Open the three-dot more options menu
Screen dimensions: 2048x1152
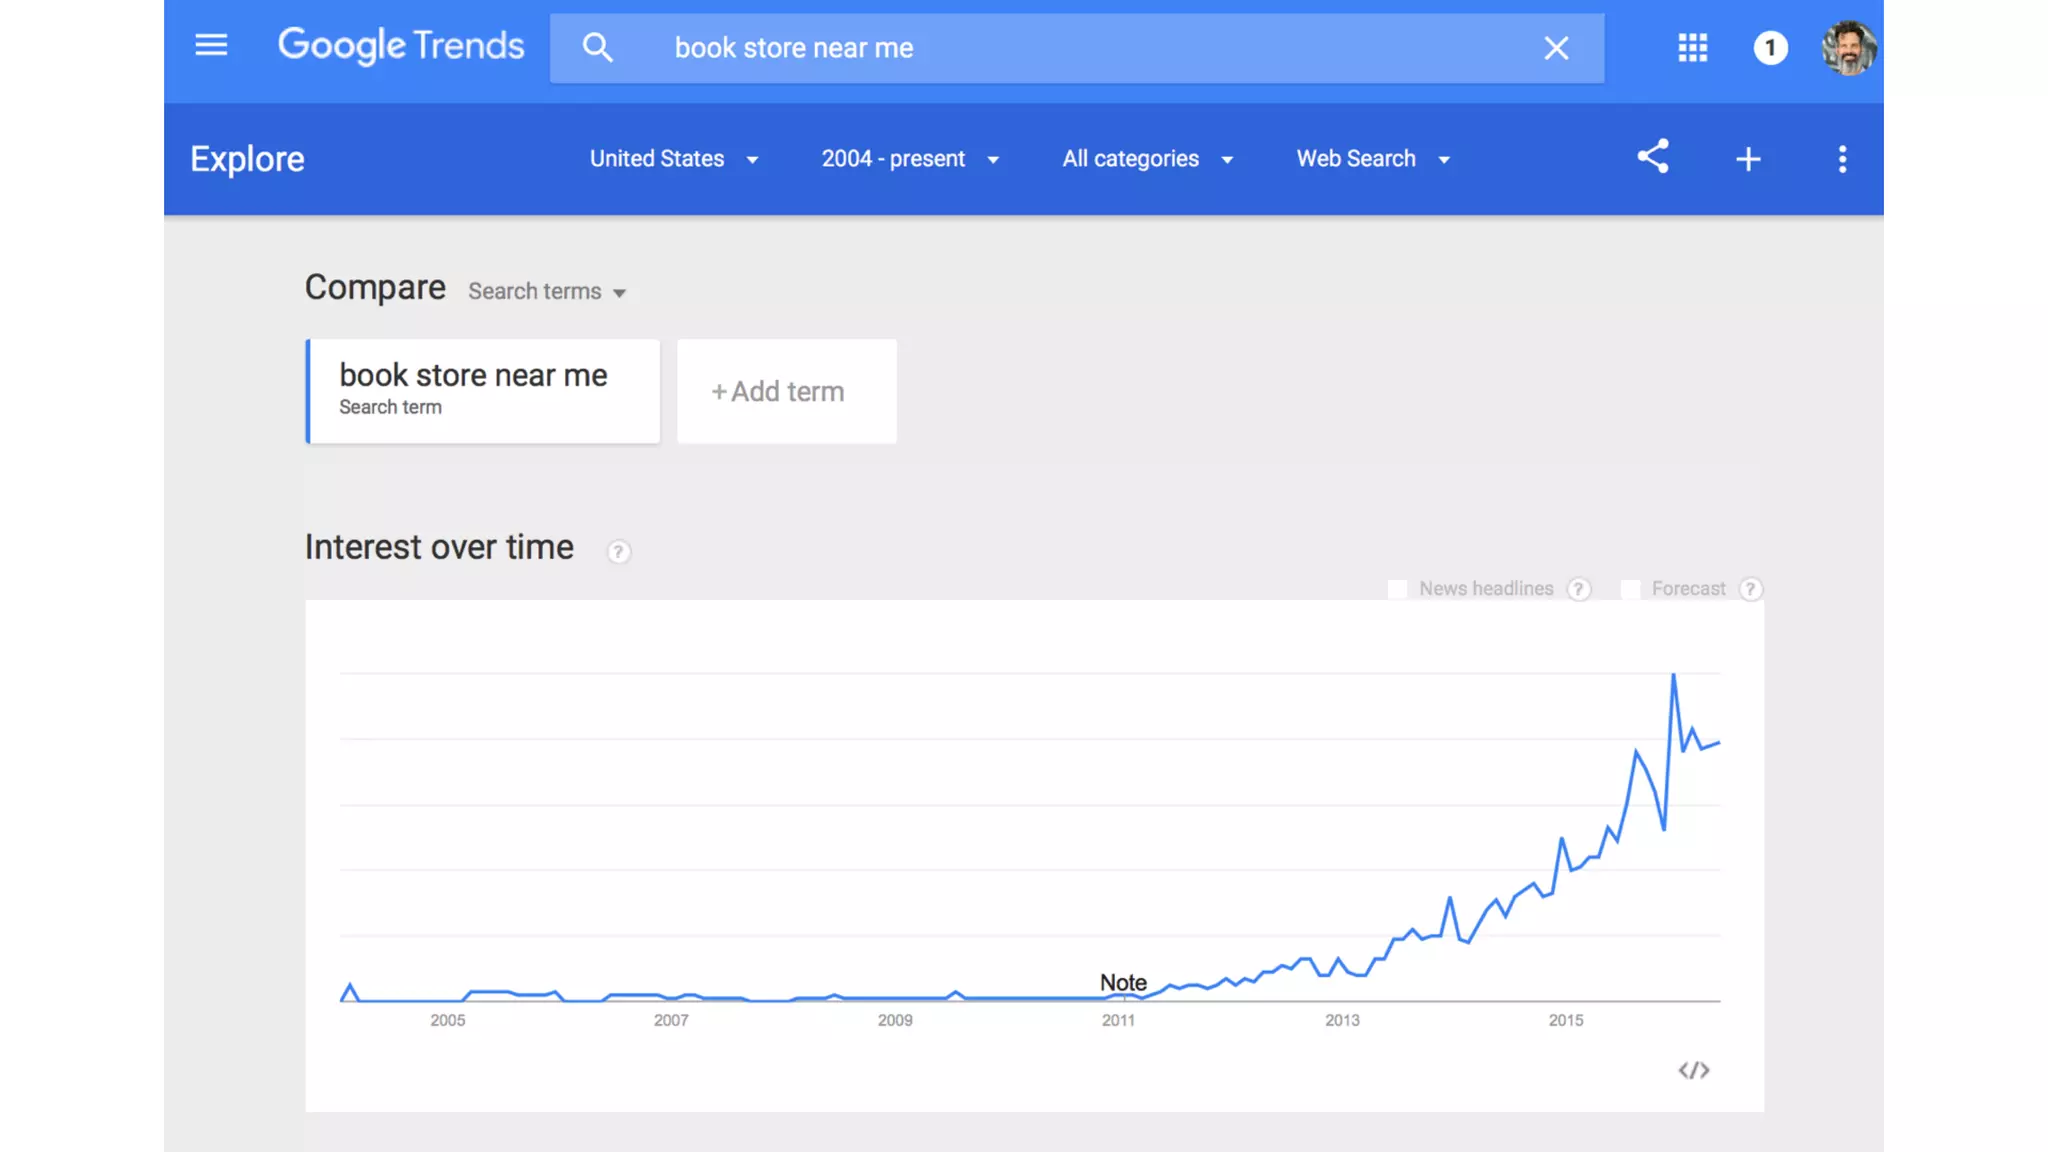click(1842, 159)
